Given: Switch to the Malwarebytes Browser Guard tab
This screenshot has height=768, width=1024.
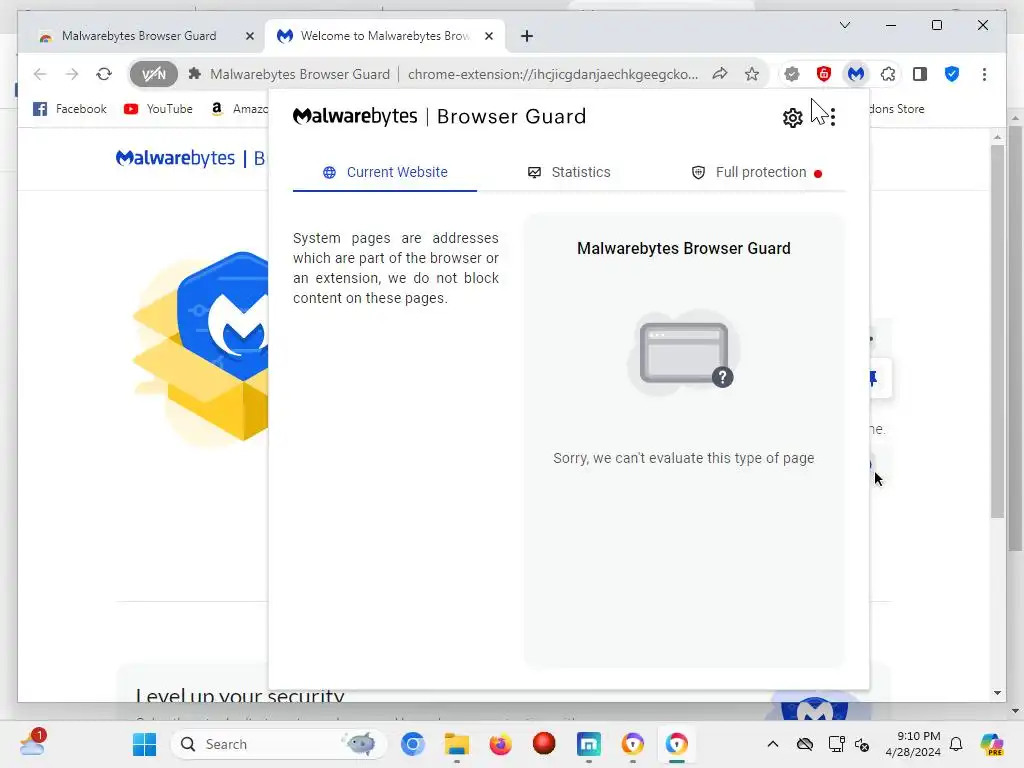Looking at the screenshot, I should point(138,36).
